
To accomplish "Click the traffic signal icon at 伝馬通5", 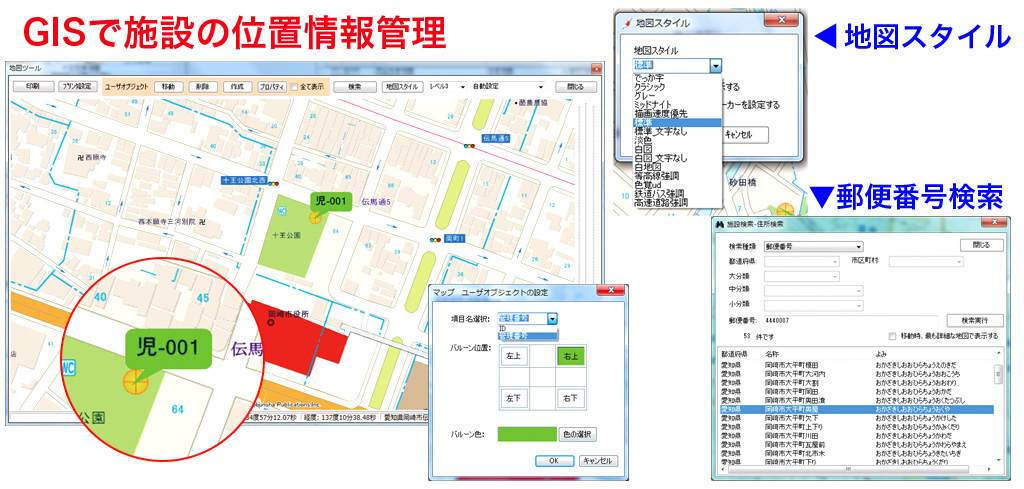I will [x=468, y=145].
